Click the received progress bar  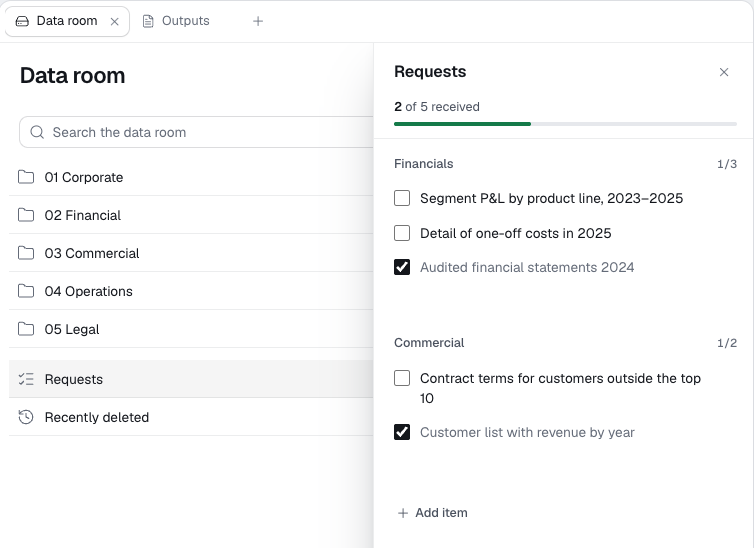566,124
